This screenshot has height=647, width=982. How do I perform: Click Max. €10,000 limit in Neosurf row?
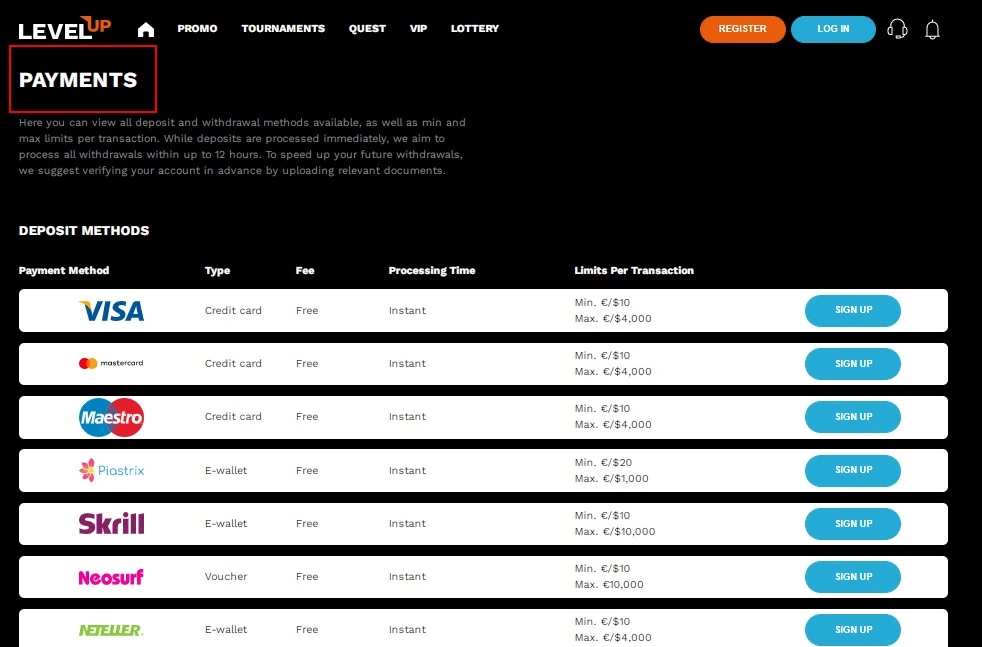(609, 585)
